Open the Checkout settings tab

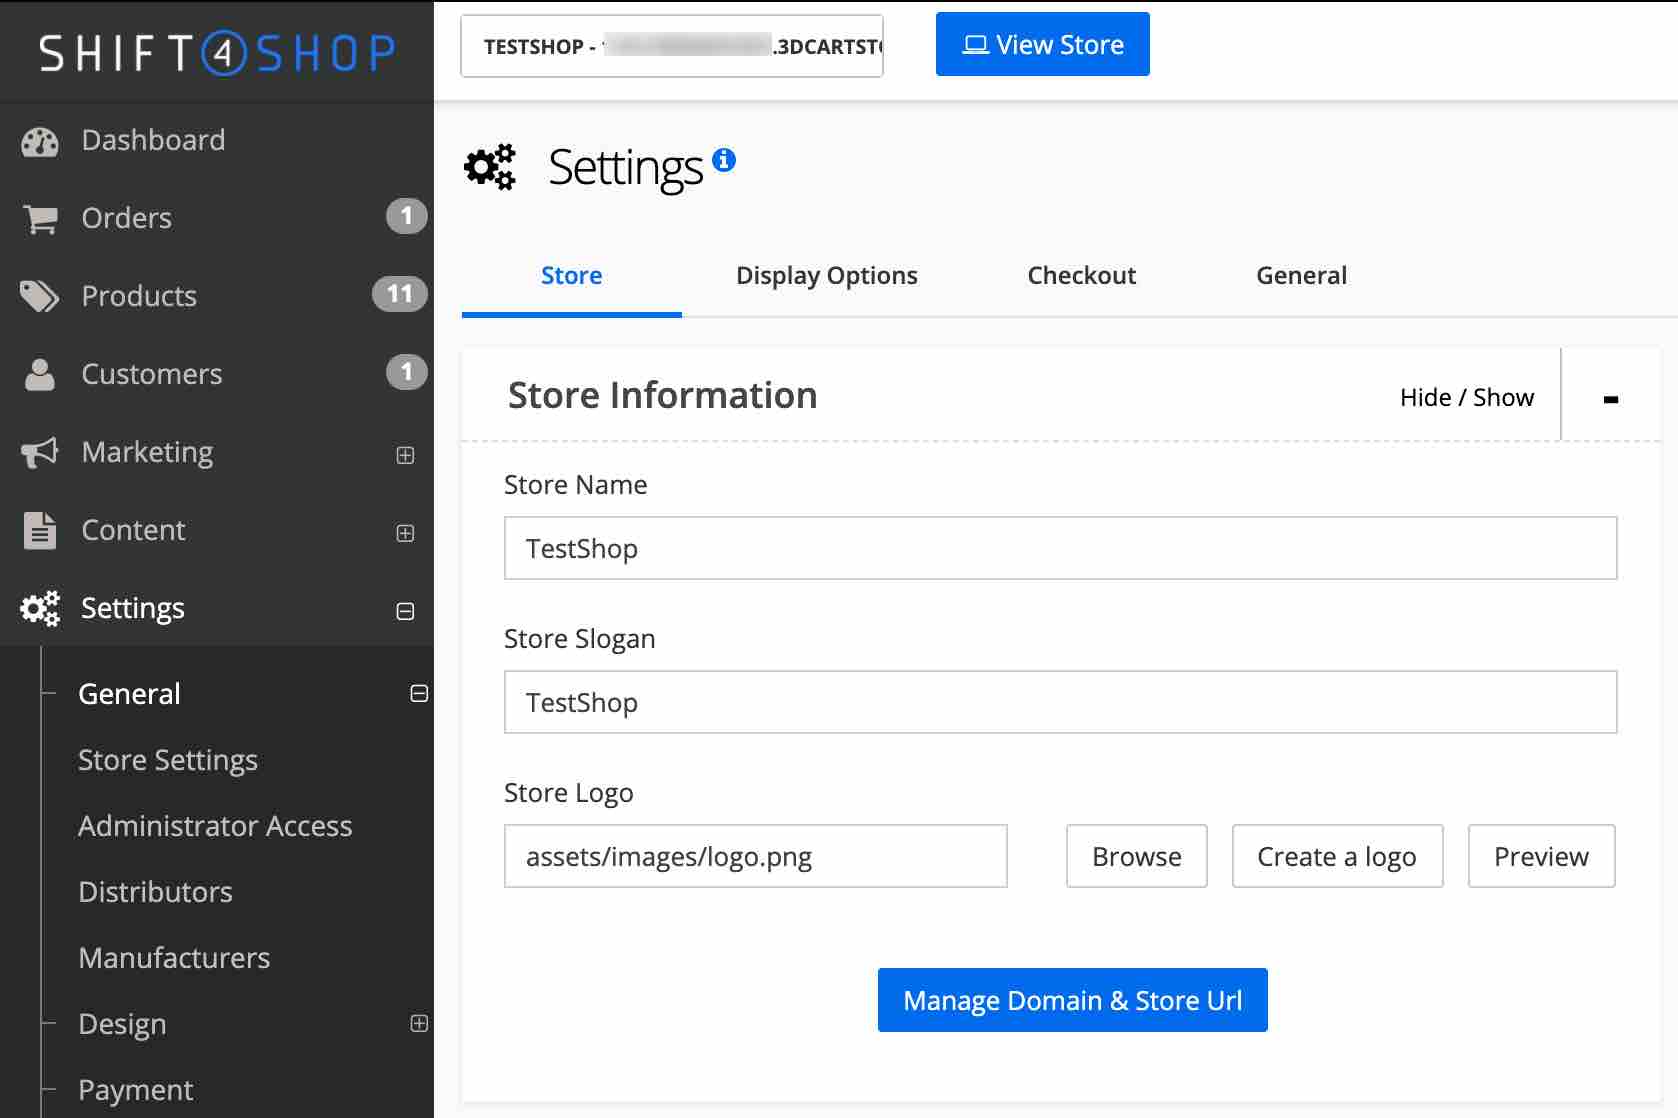point(1081,275)
